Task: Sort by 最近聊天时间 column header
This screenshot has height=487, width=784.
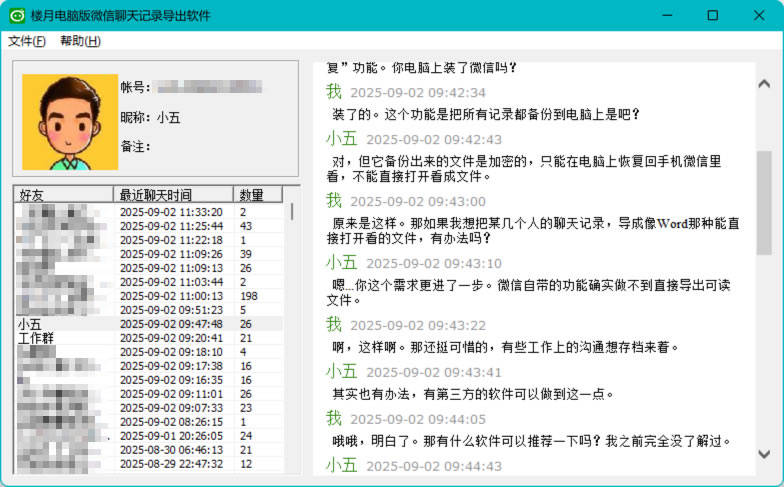Action: click(x=174, y=194)
